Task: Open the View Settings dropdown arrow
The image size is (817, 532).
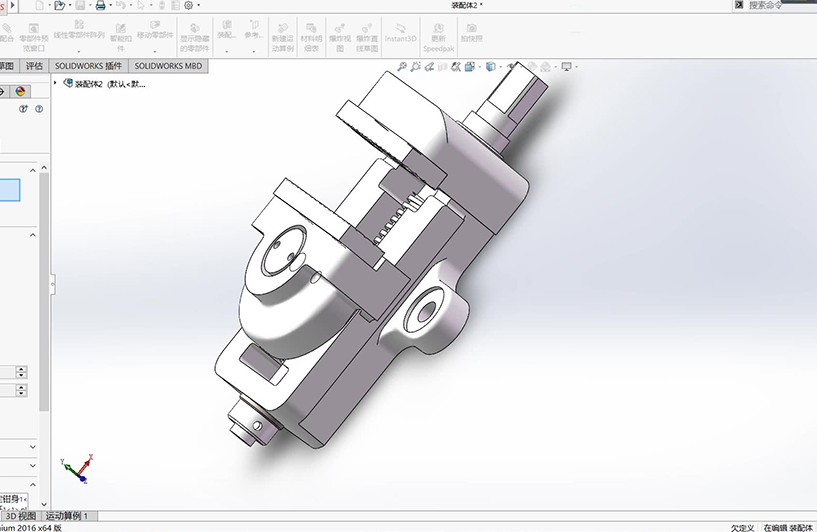Action: (576, 67)
